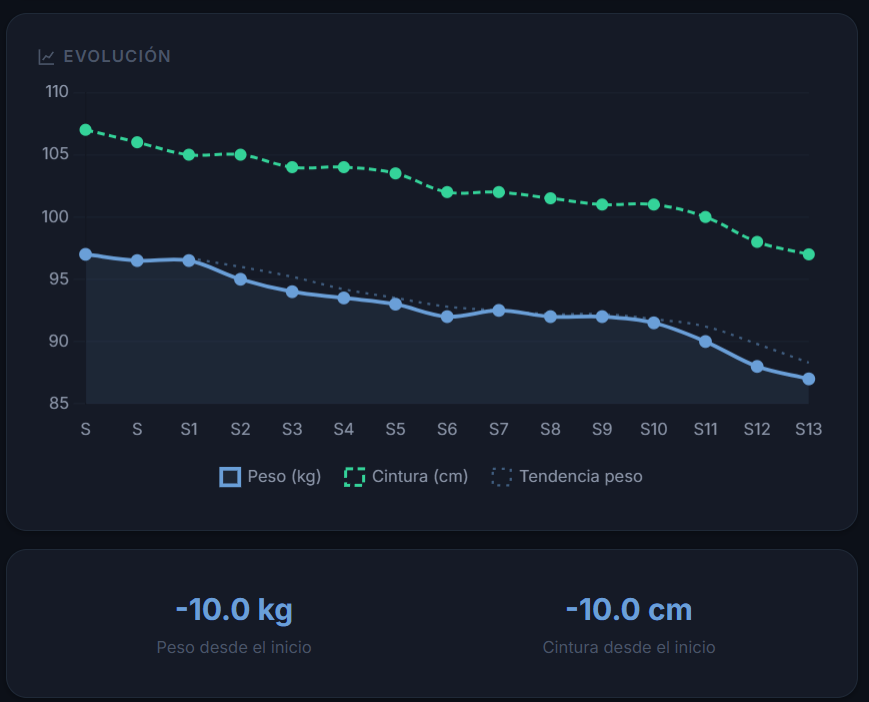Toggle the Peso (kg) series visibility
Viewport: 869px width, 702px height.
click(270, 476)
